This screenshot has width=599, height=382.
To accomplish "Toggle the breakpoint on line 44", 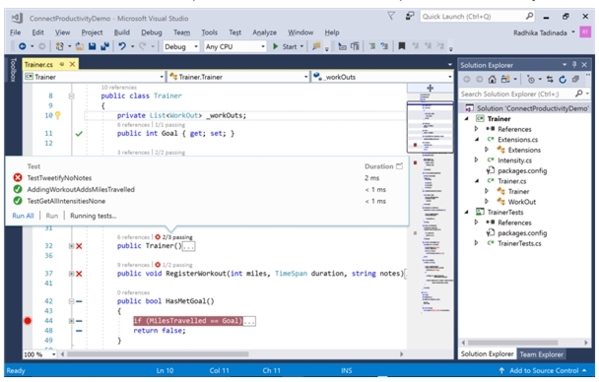I will [28, 320].
